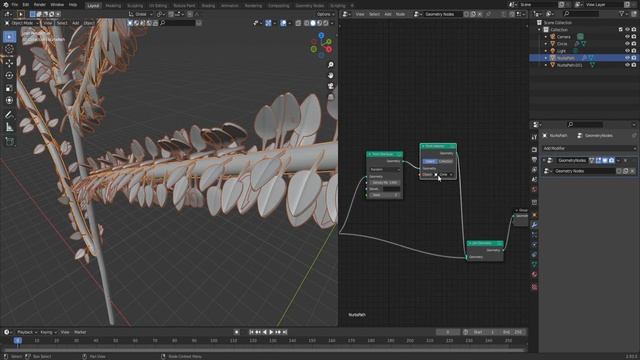Hide the Camera object in outliner

[x=627, y=37]
